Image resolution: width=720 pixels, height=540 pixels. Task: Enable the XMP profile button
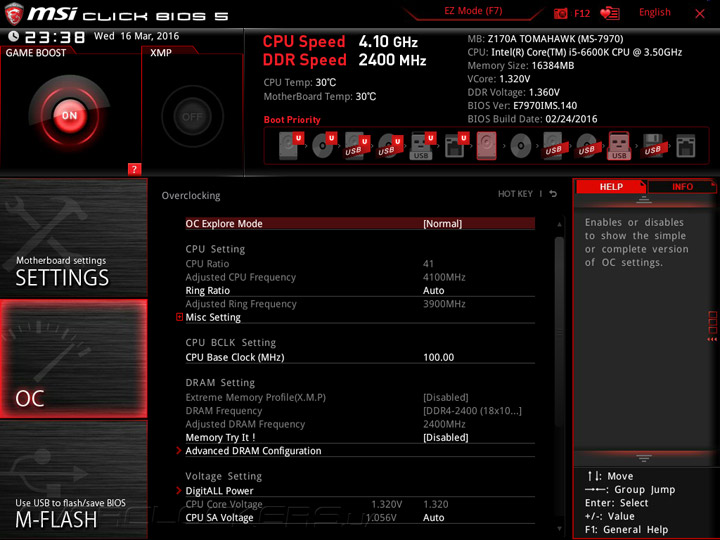click(x=192, y=117)
